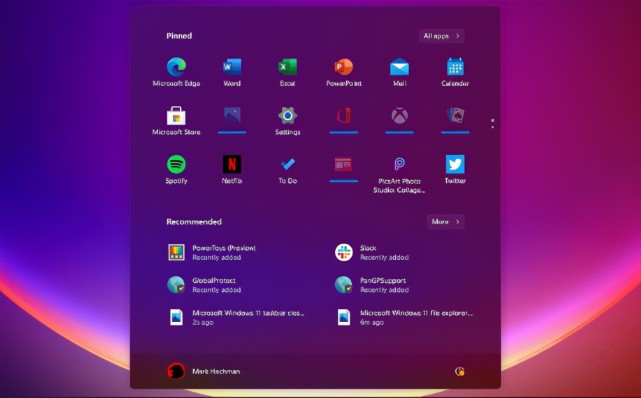Click the Xbox app icon still downloading
The width and height of the screenshot is (641, 398).
pos(399,116)
